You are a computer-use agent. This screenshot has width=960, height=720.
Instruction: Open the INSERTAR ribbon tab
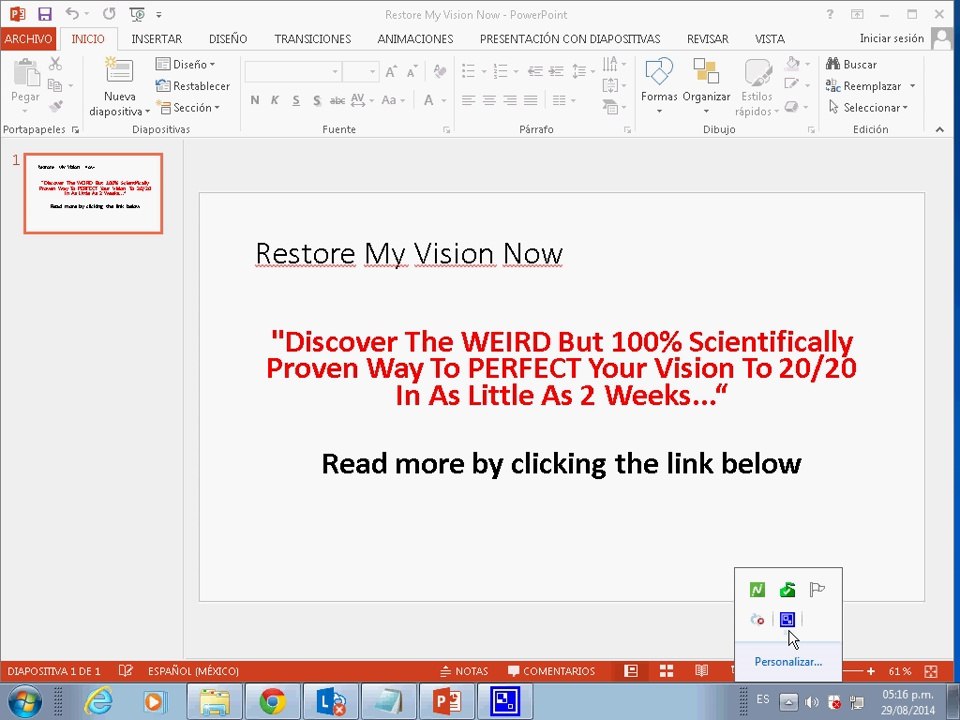point(157,39)
